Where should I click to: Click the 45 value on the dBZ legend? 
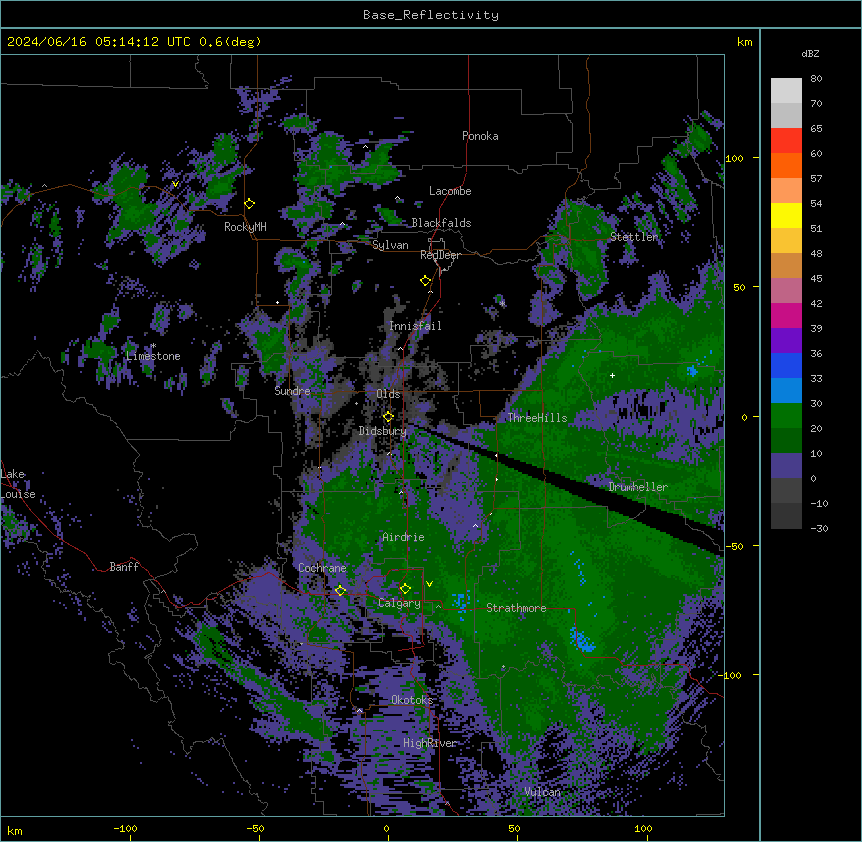816,278
